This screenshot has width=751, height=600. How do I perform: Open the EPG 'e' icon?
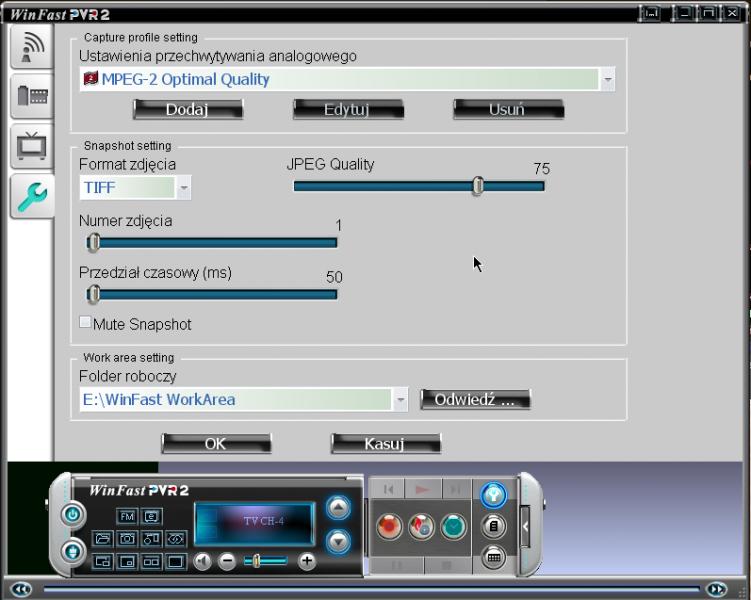[x=151, y=516]
